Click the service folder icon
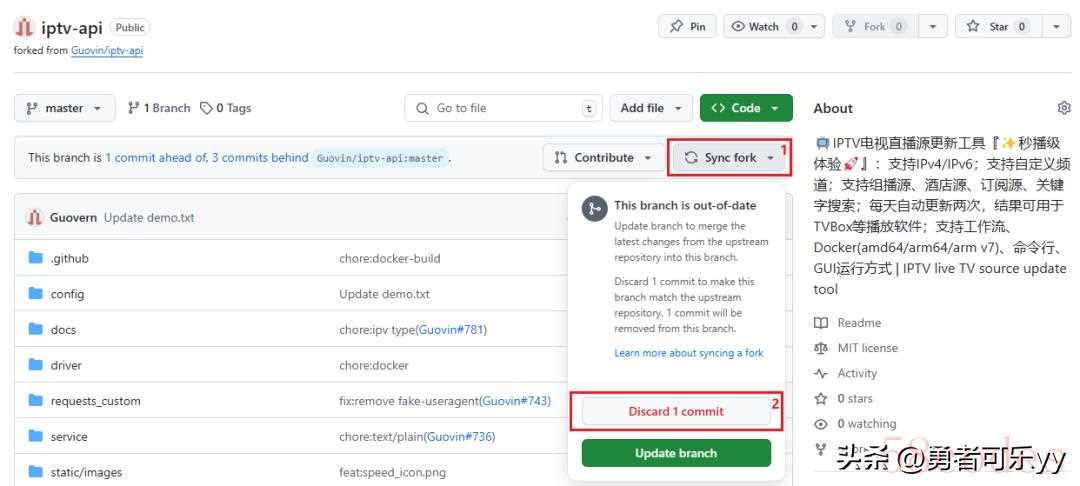Screen dimensions: 1080x486 36,436
